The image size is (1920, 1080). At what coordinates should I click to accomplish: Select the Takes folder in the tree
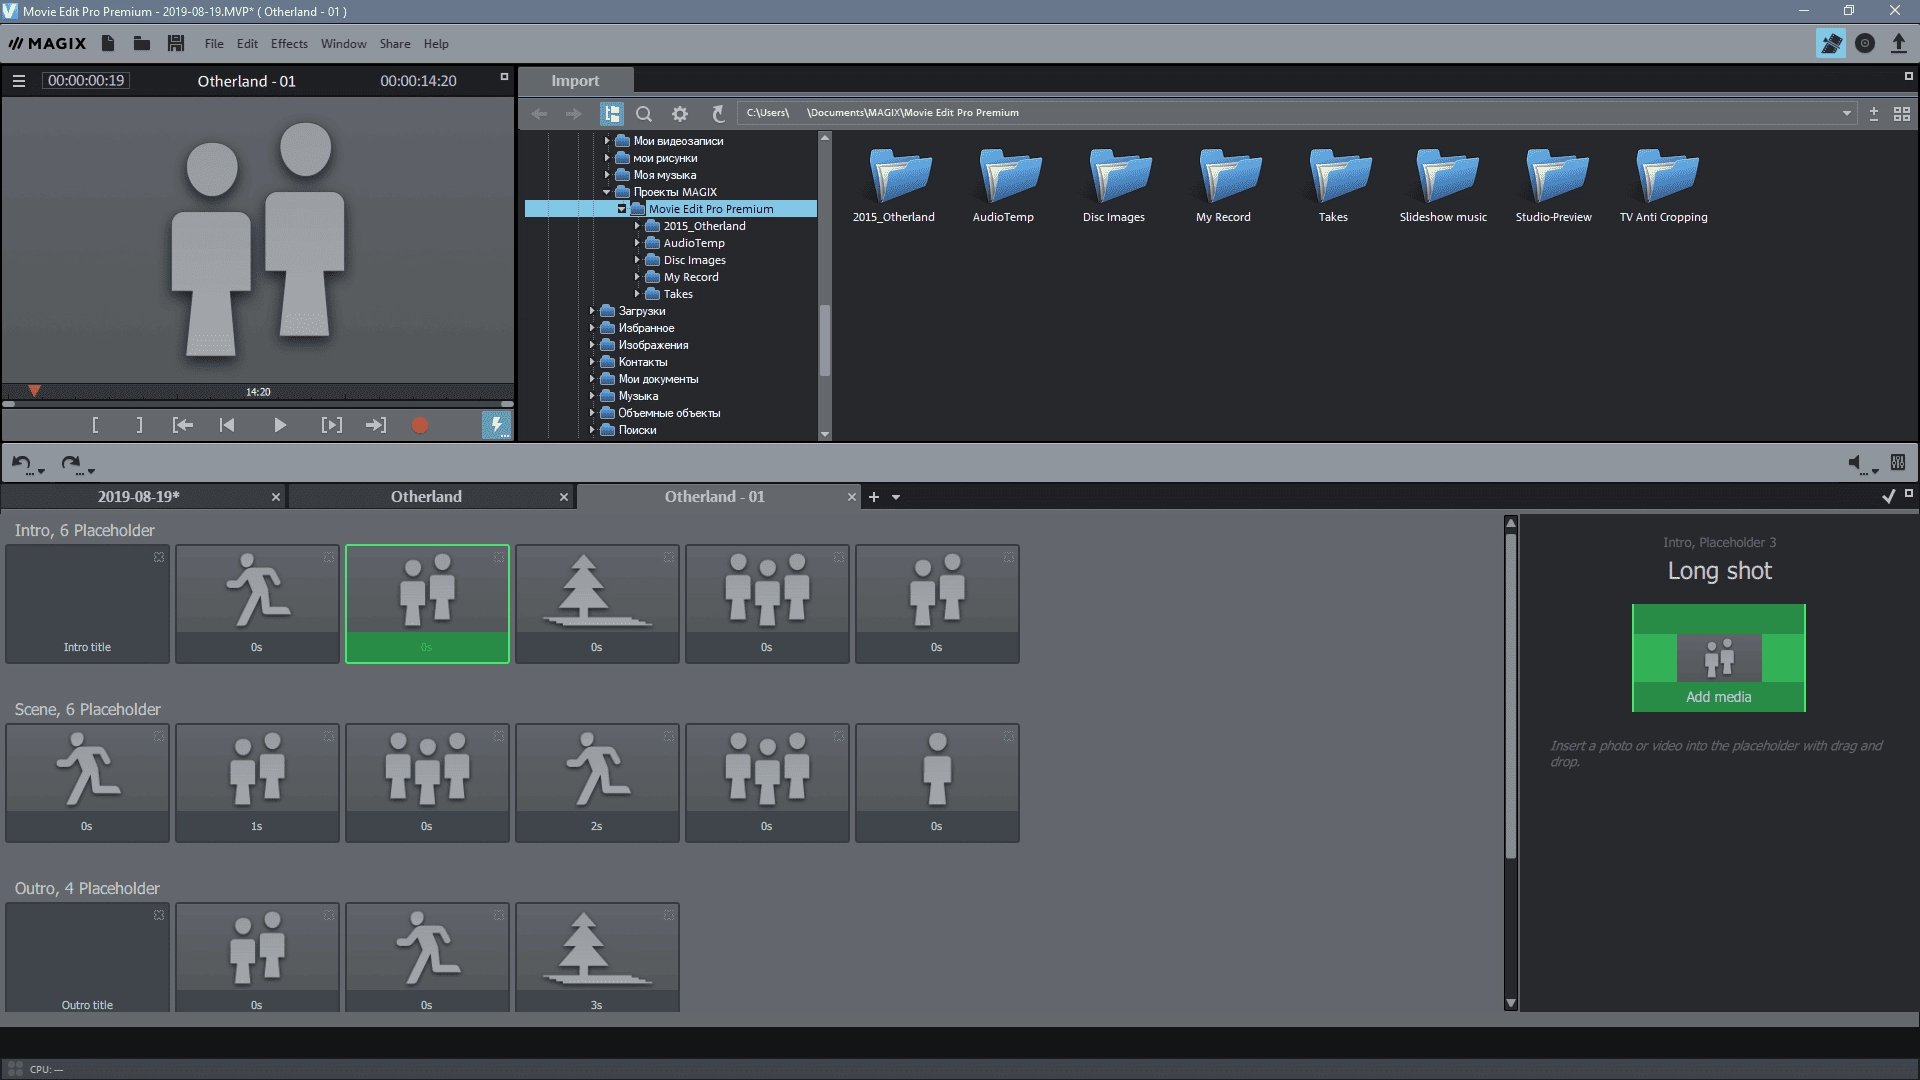(x=677, y=294)
